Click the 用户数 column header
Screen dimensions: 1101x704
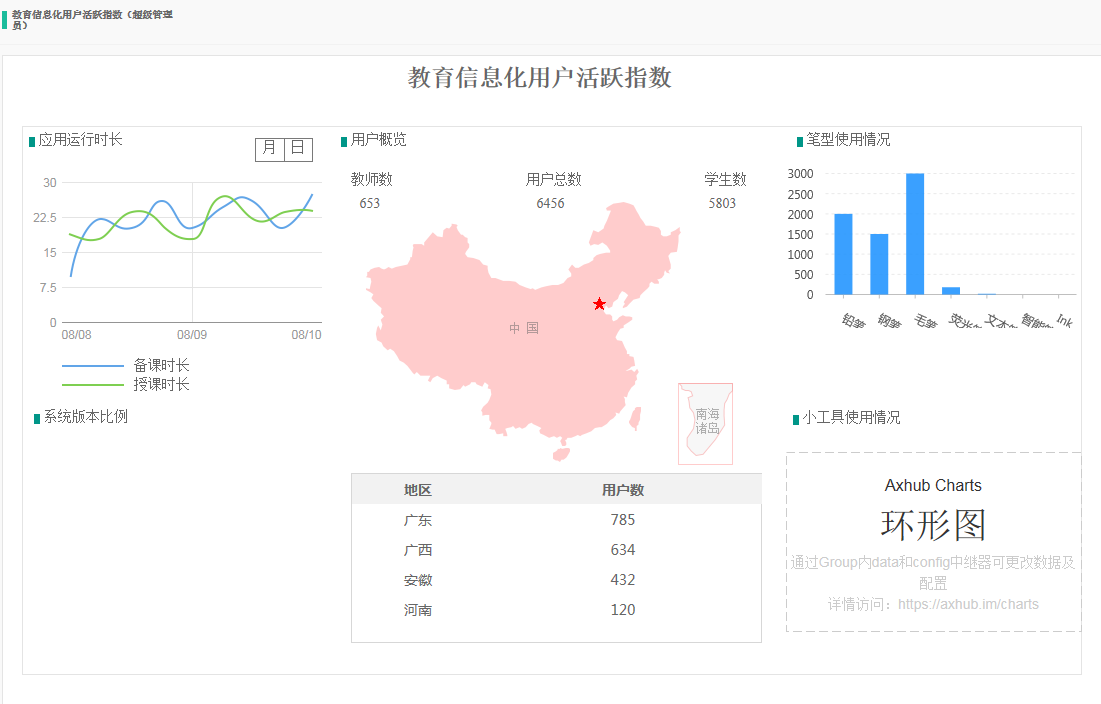[x=622, y=490]
